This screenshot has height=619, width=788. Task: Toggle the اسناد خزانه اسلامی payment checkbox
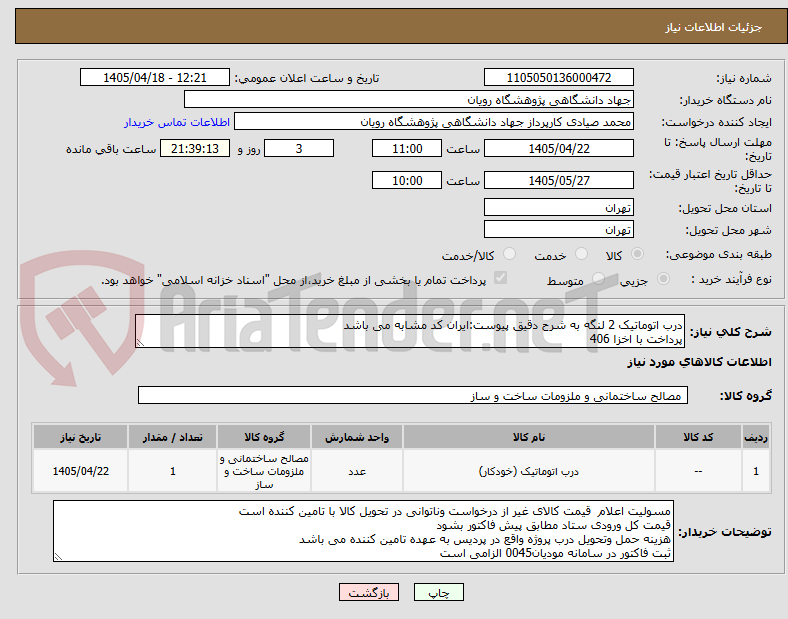pyautogui.click(x=500, y=278)
